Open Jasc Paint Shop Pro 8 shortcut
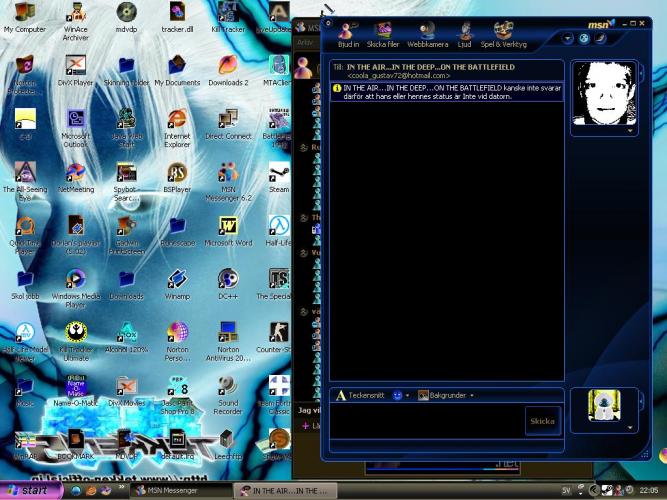 177,396
